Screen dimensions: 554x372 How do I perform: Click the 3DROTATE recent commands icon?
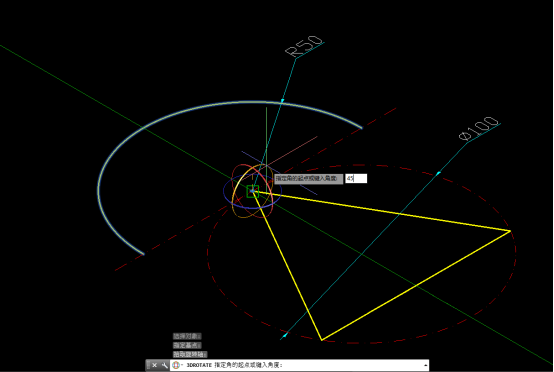[176, 365]
